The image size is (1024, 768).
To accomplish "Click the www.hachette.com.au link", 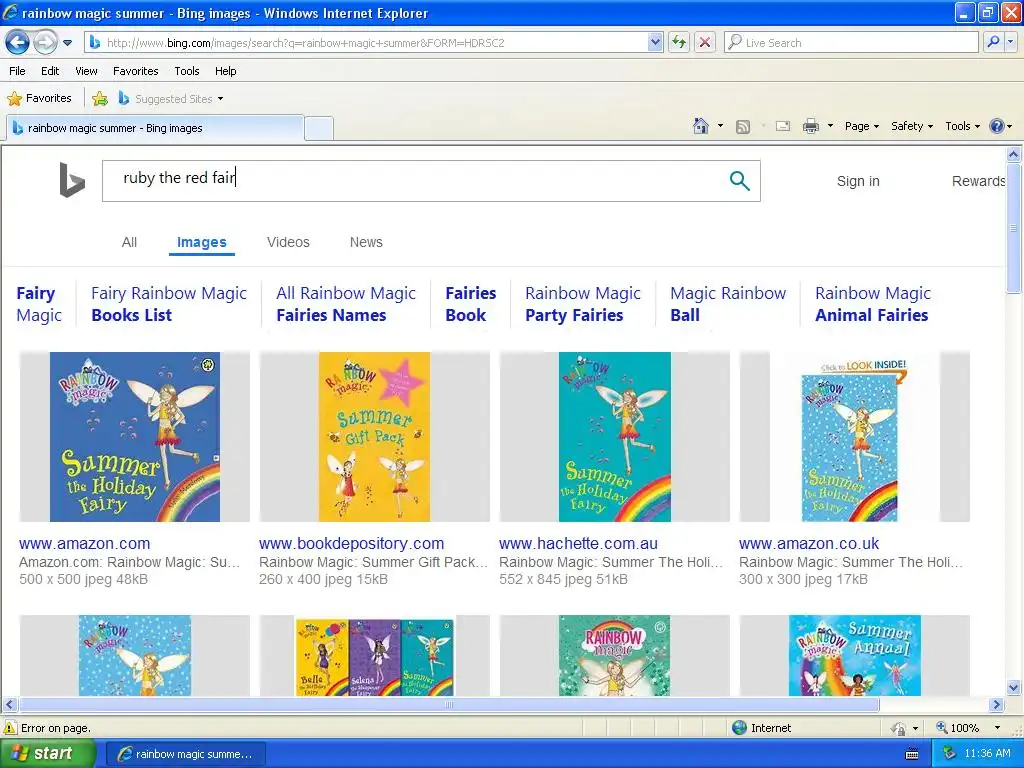I will point(578,543).
